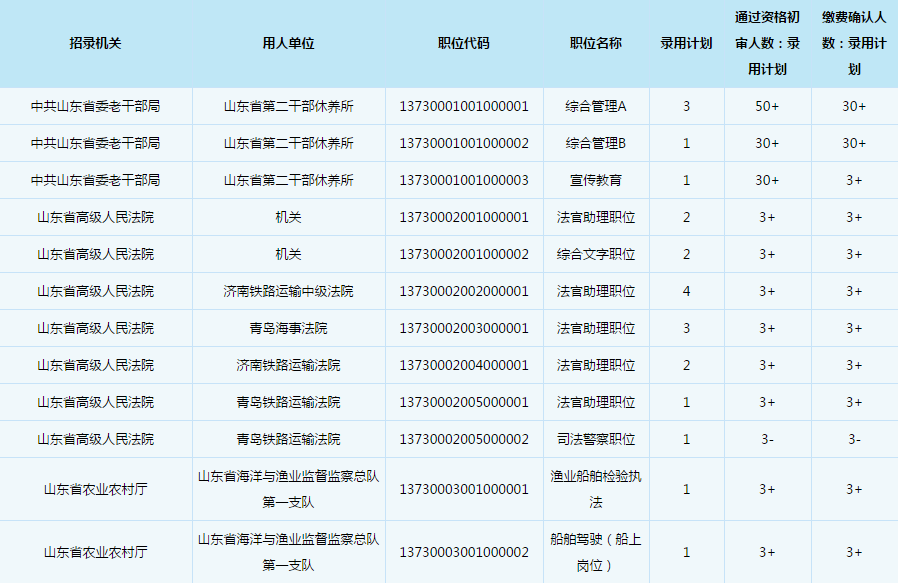This screenshot has width=898, height=583.
Task: Click recruitment plan 4 for 济南铁路运输中级法院
Action: pyautogui.click(x=686, y=292)
